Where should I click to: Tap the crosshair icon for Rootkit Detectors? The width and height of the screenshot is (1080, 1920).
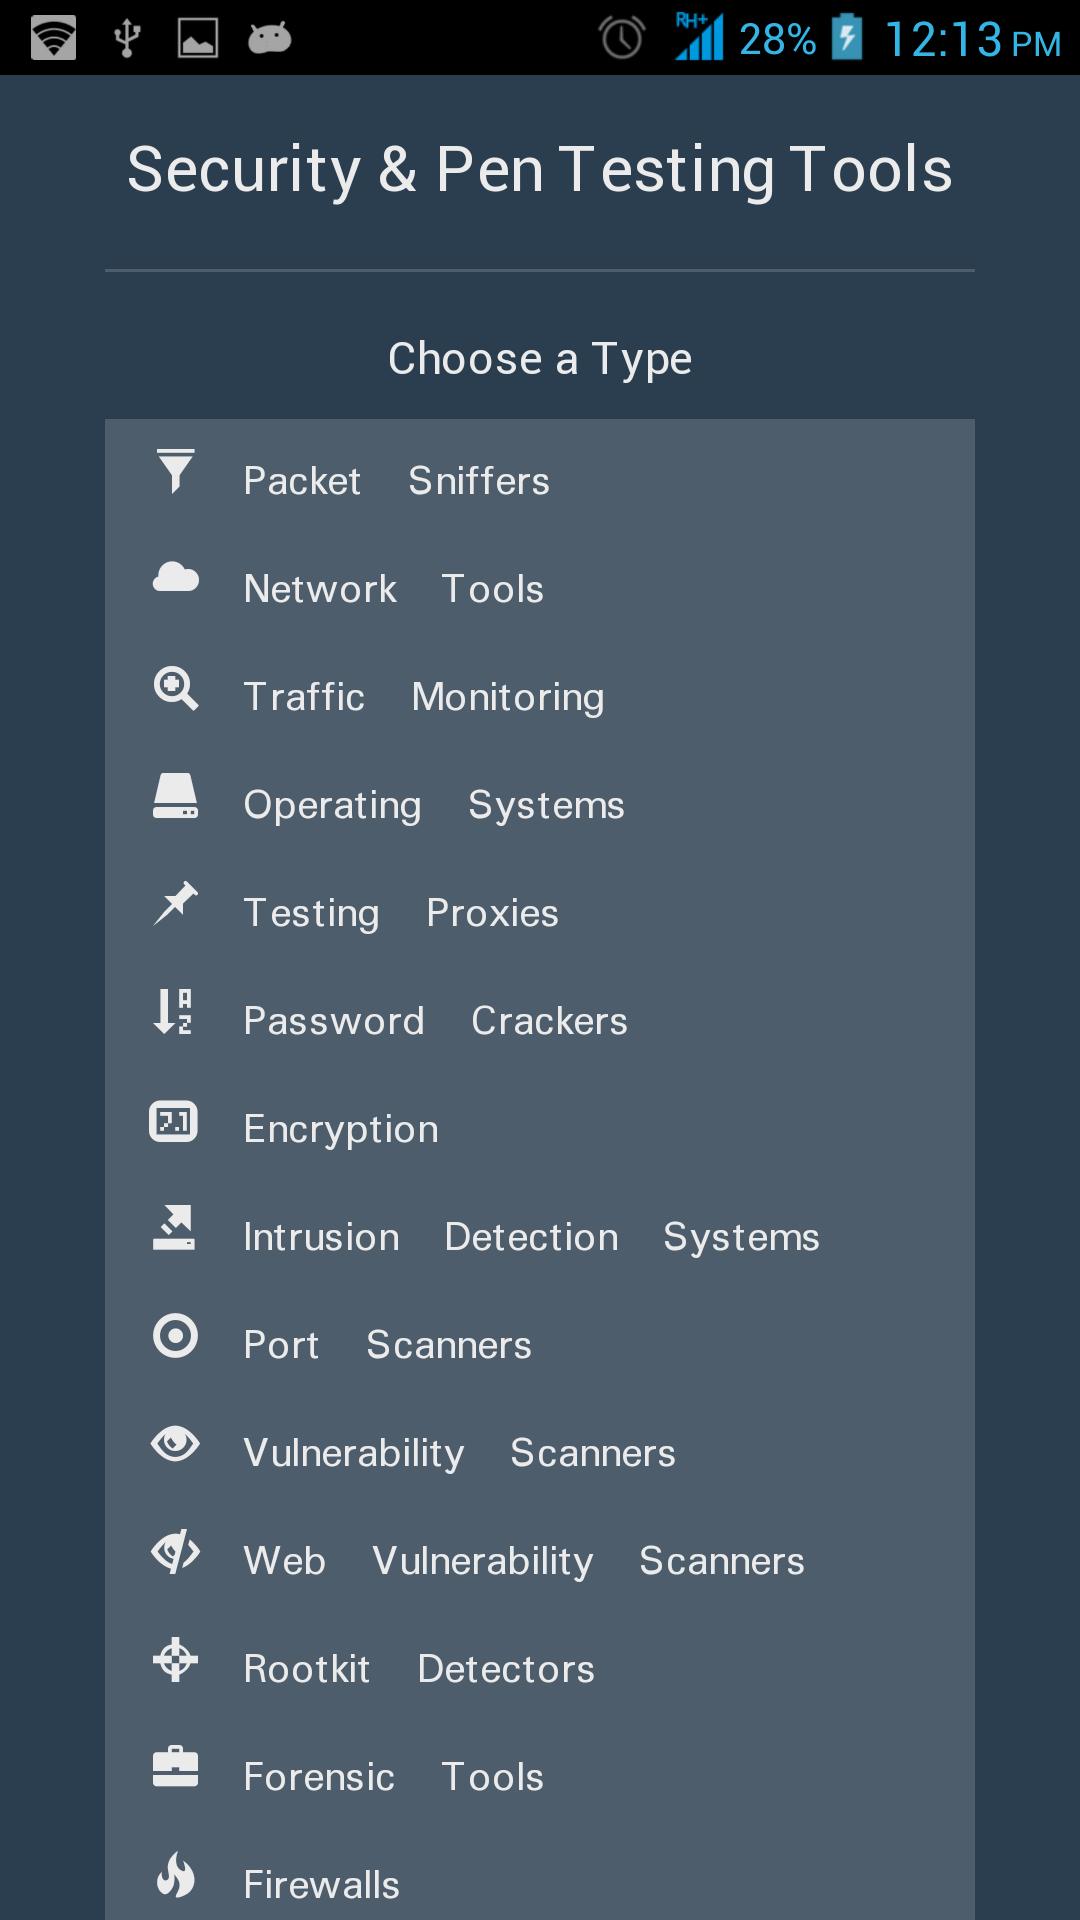pyautogui.click(x=175, y=1660)
